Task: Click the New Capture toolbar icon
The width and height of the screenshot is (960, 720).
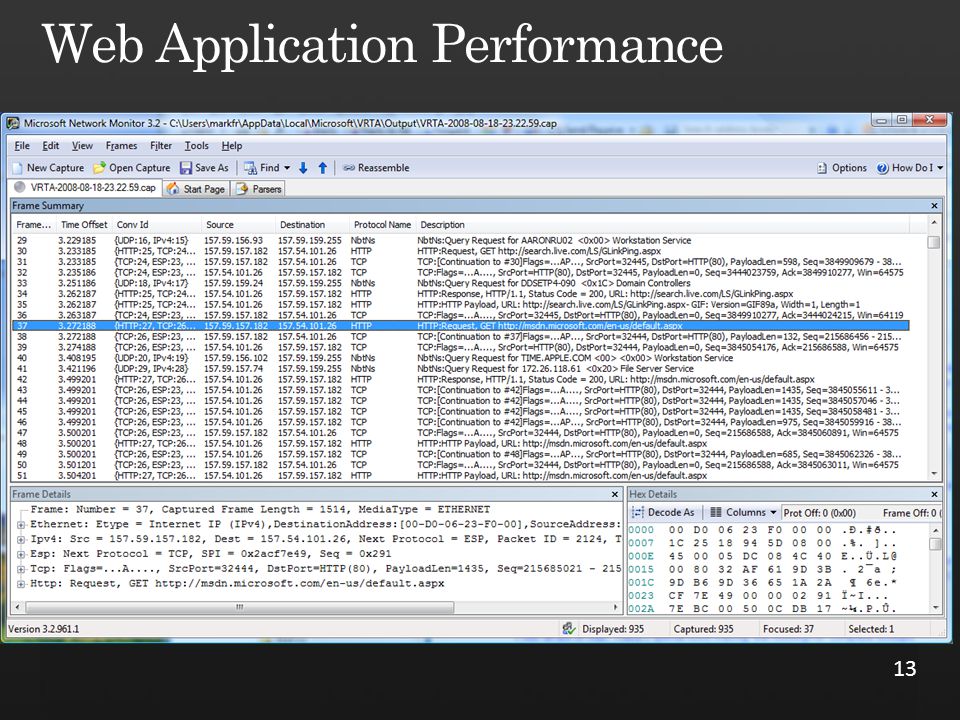Action: tap(18, 168)
